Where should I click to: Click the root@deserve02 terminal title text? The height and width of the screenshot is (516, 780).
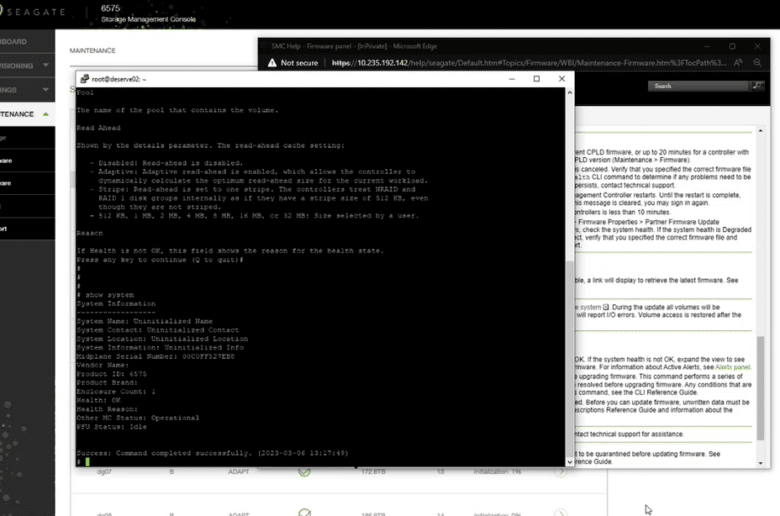coord(118,79)
